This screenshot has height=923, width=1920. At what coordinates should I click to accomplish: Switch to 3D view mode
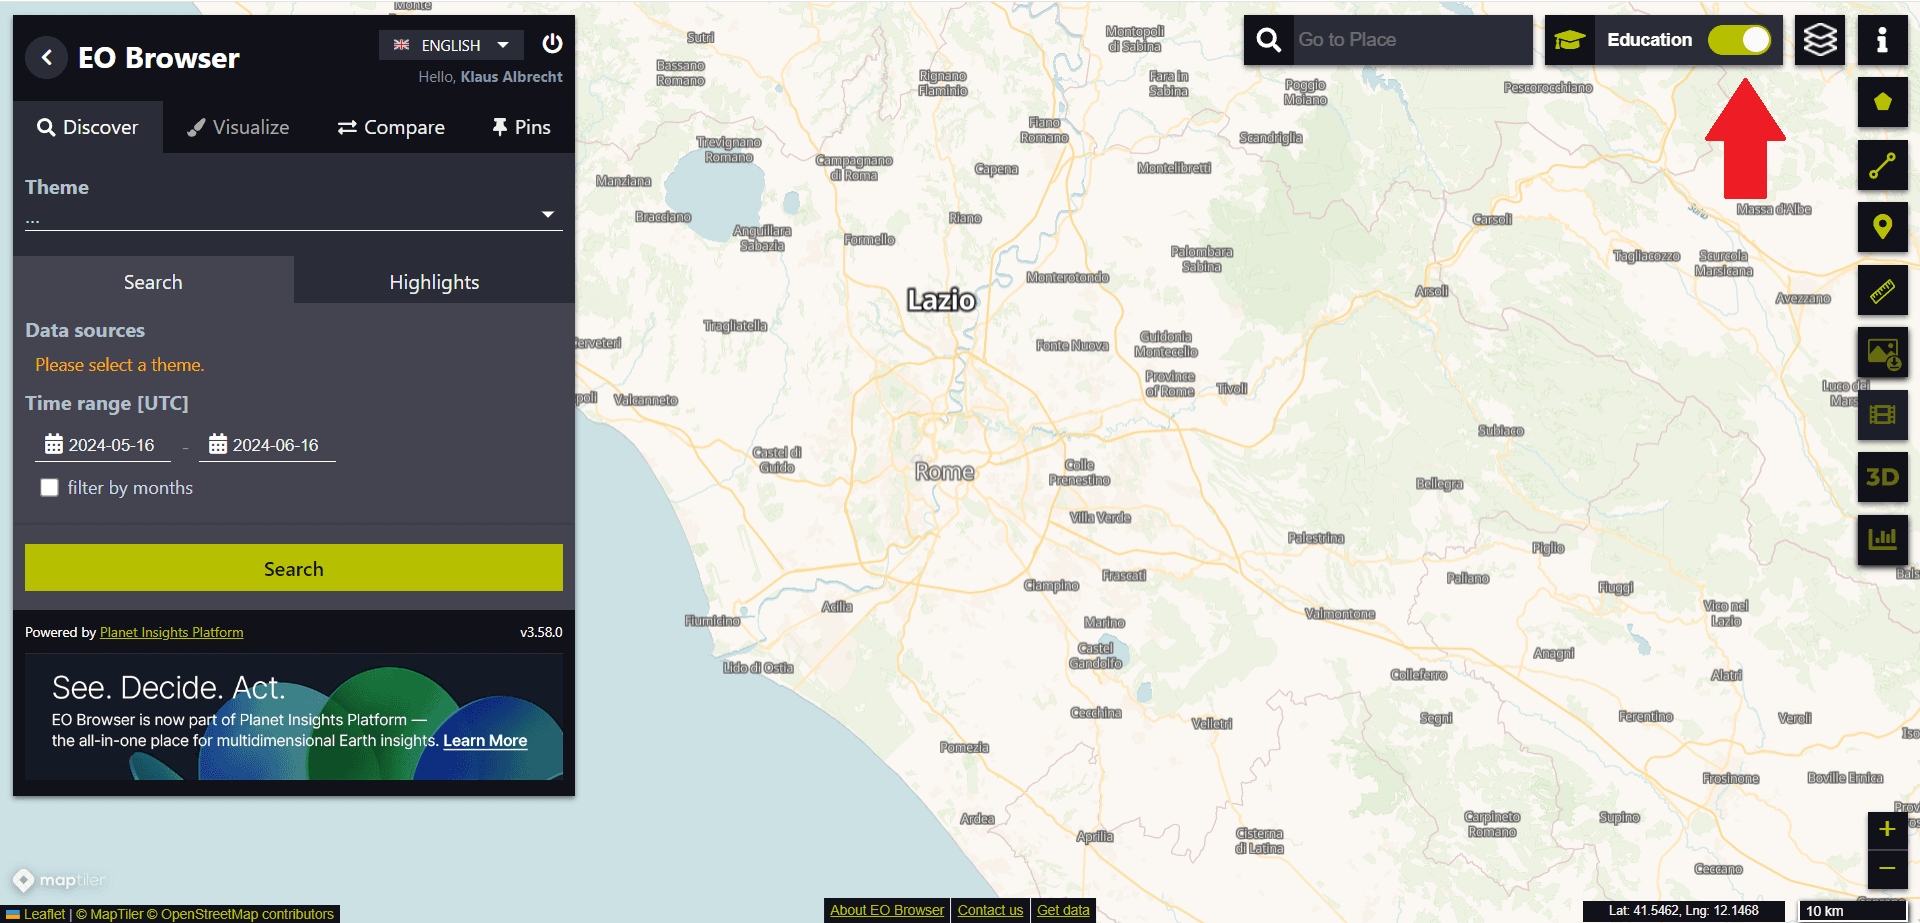1882,477
